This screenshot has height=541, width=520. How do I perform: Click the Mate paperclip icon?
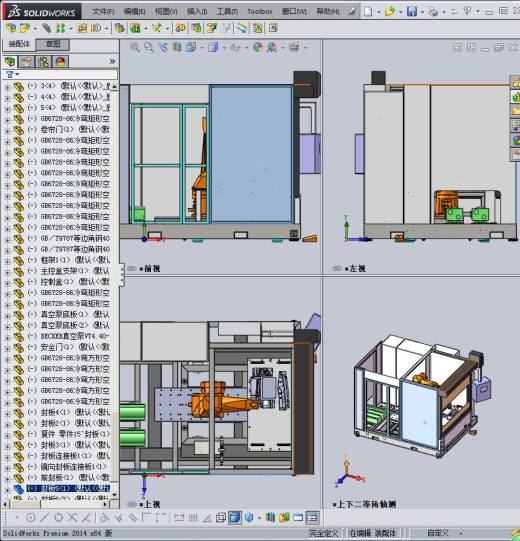tap(47, 28)
